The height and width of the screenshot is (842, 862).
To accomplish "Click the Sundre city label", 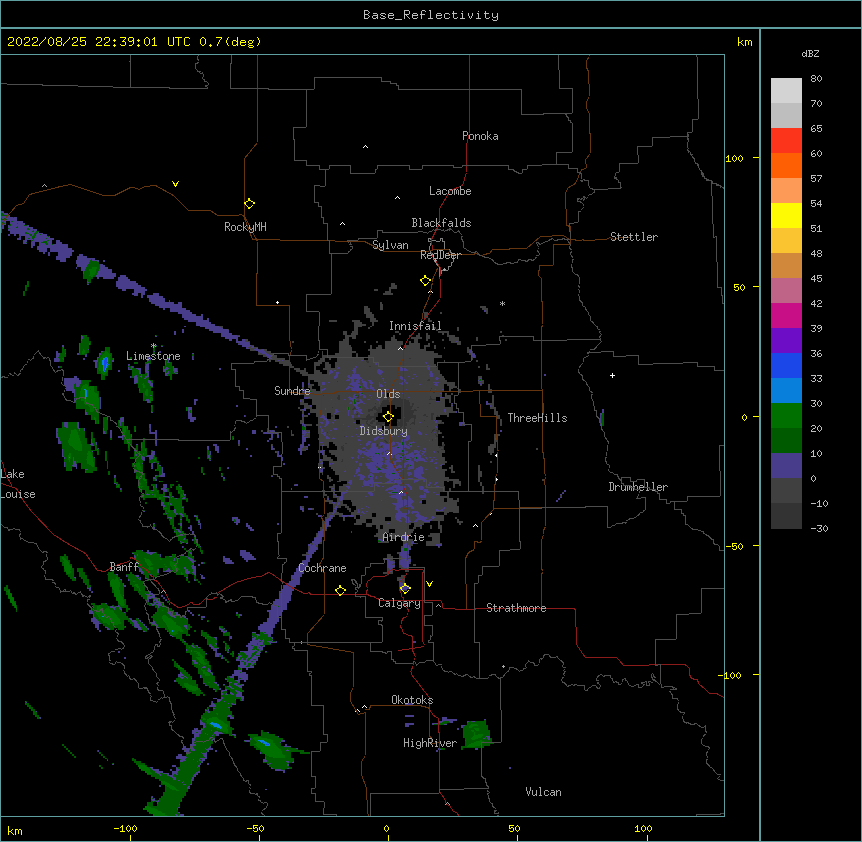I will click(x=292, y=391).
